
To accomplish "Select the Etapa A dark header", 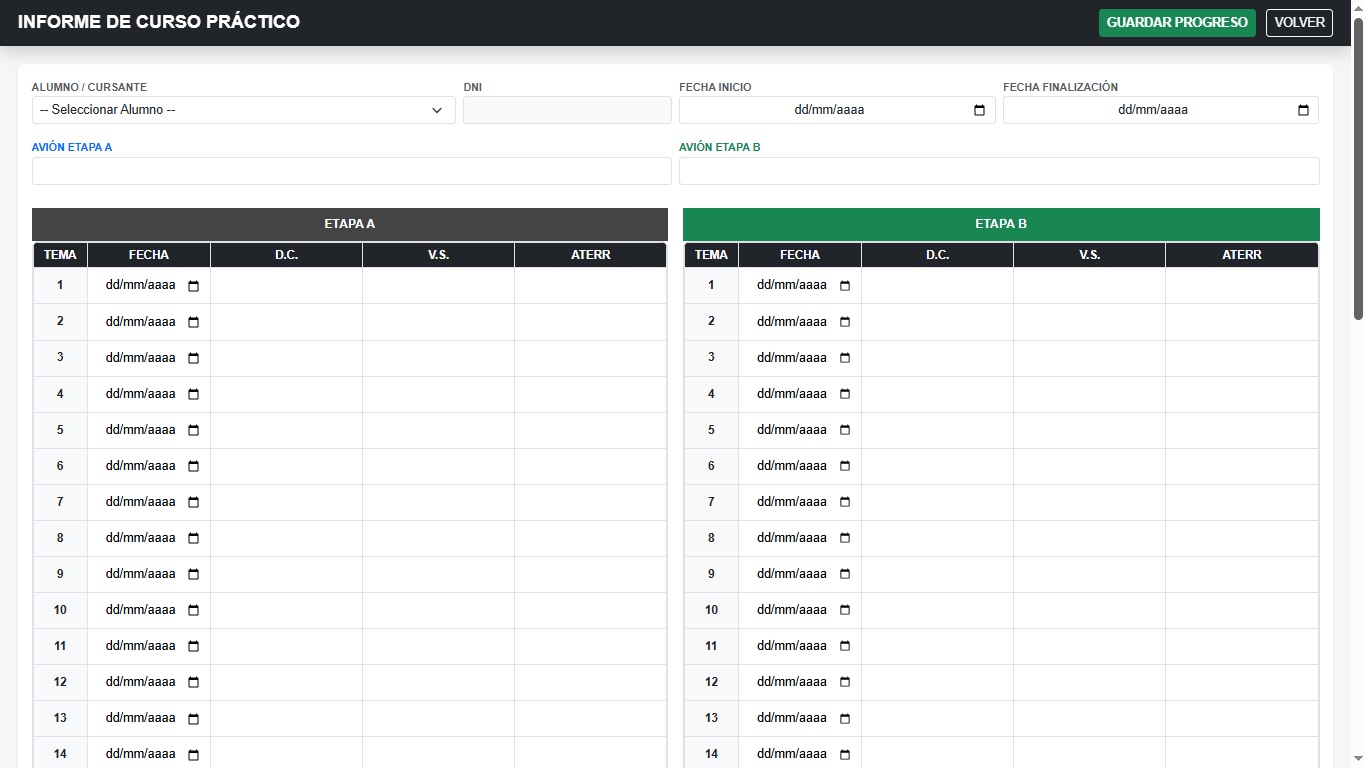I will [349, 224].
